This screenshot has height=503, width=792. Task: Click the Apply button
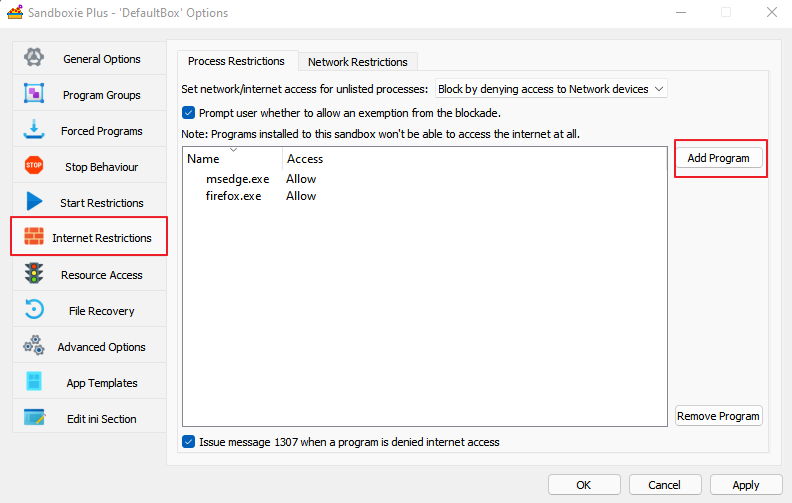745,485
